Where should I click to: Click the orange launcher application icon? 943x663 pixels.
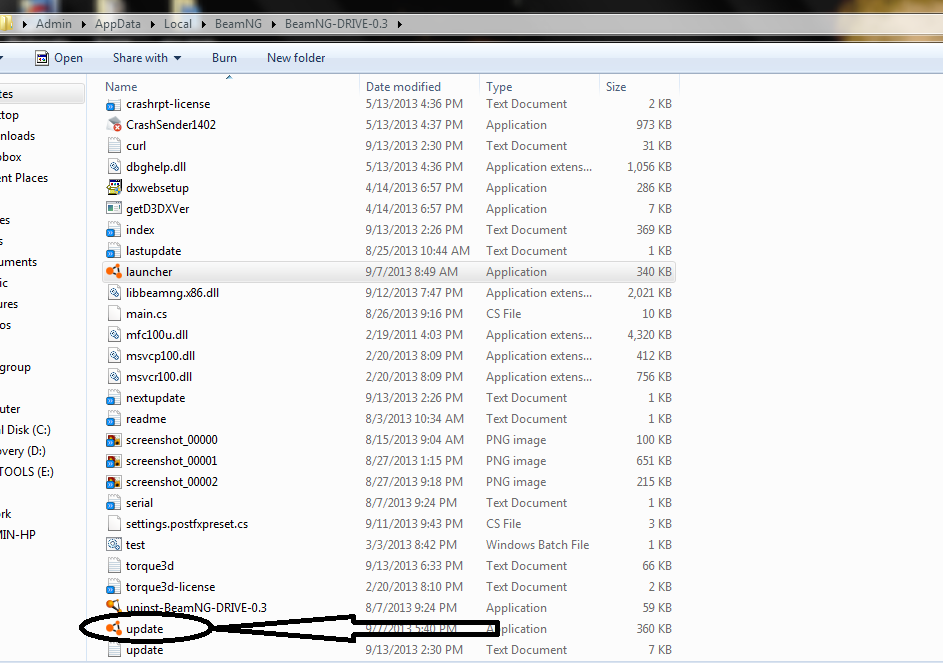114,272
